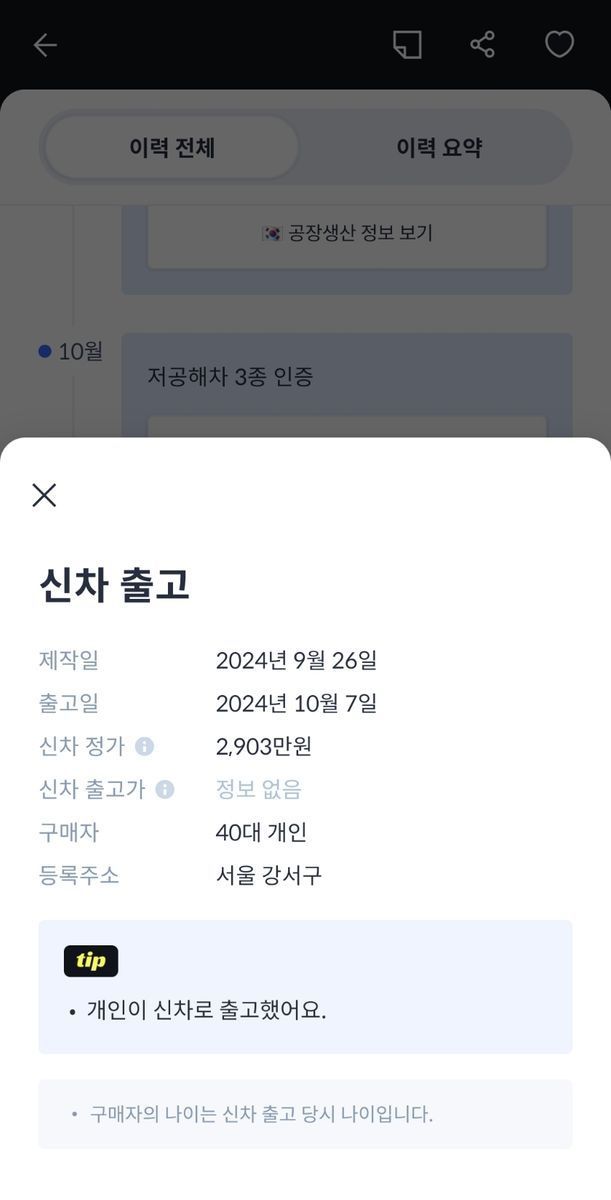Close the 신차 출고 bottom sheet
The width and height of the screenshot is (611, 1200).
pos(44,495)
